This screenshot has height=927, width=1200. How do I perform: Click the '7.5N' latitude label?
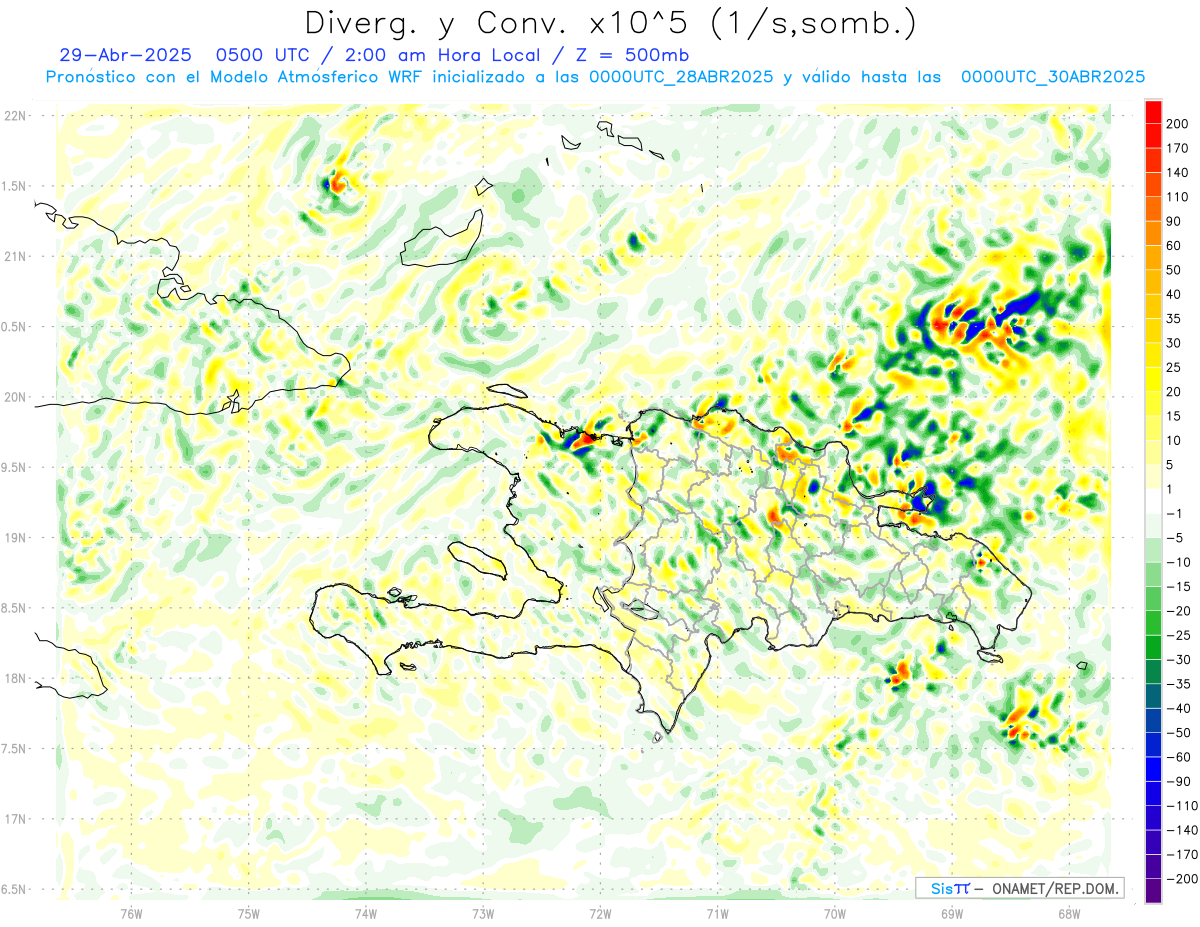(15, 749)
